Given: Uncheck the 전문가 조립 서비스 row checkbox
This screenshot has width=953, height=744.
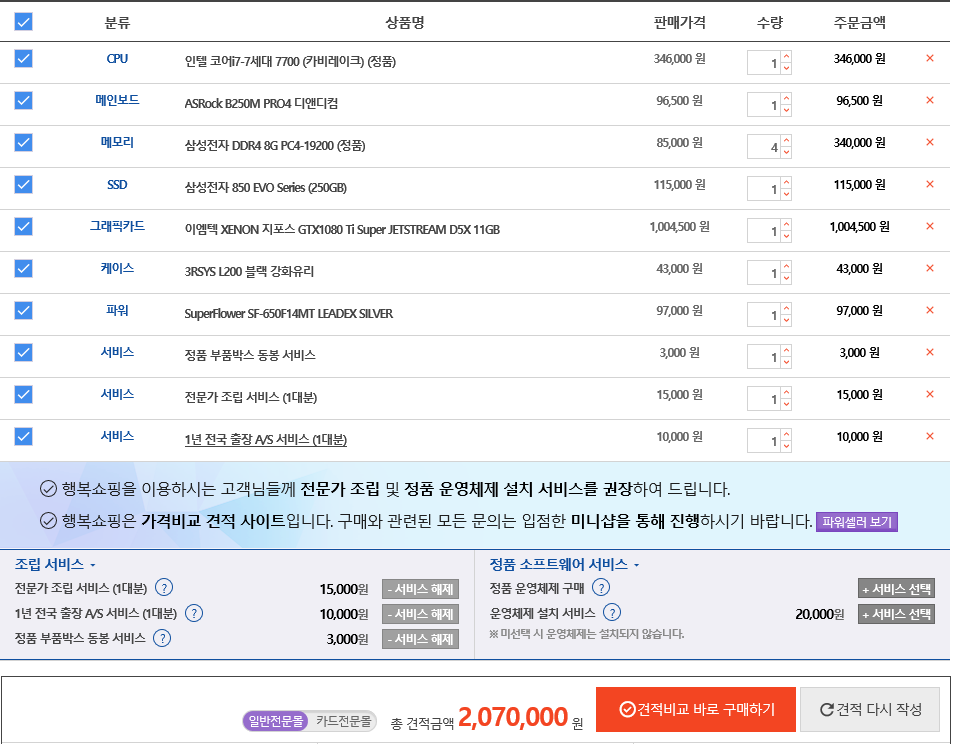Looking at the screenshot, I should (x=23, y=394).
